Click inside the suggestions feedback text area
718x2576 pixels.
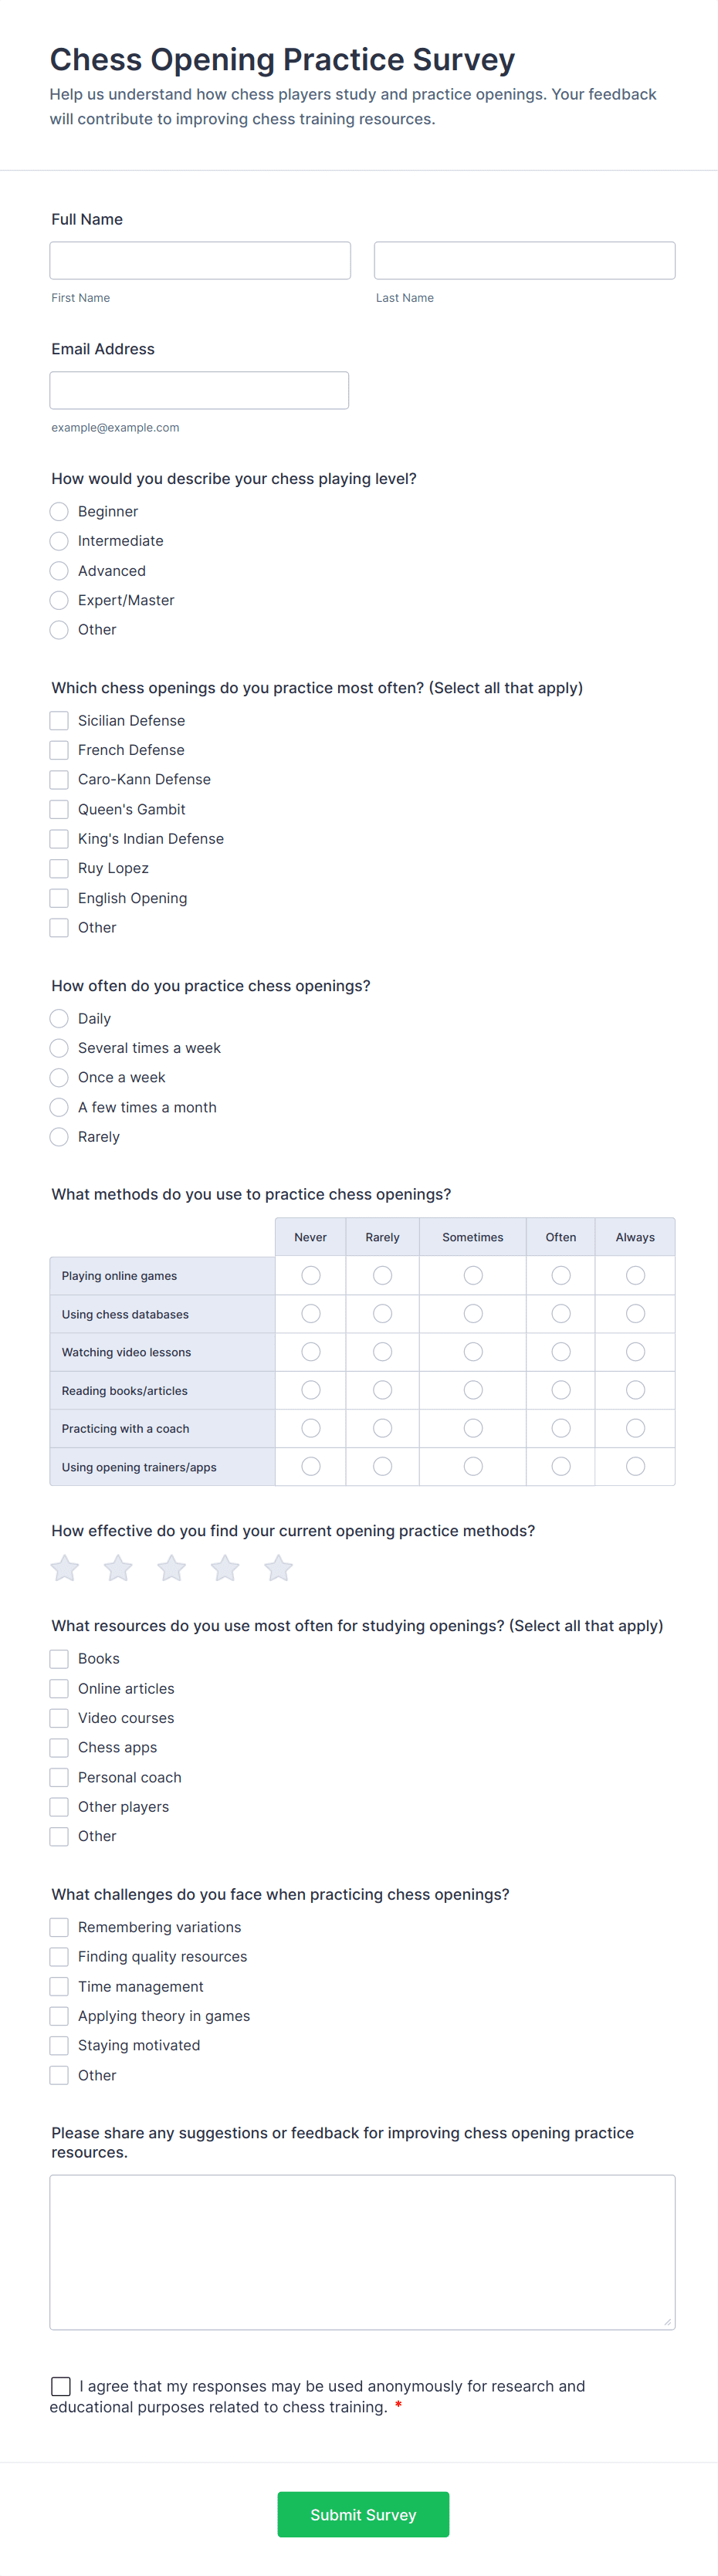361,2250
